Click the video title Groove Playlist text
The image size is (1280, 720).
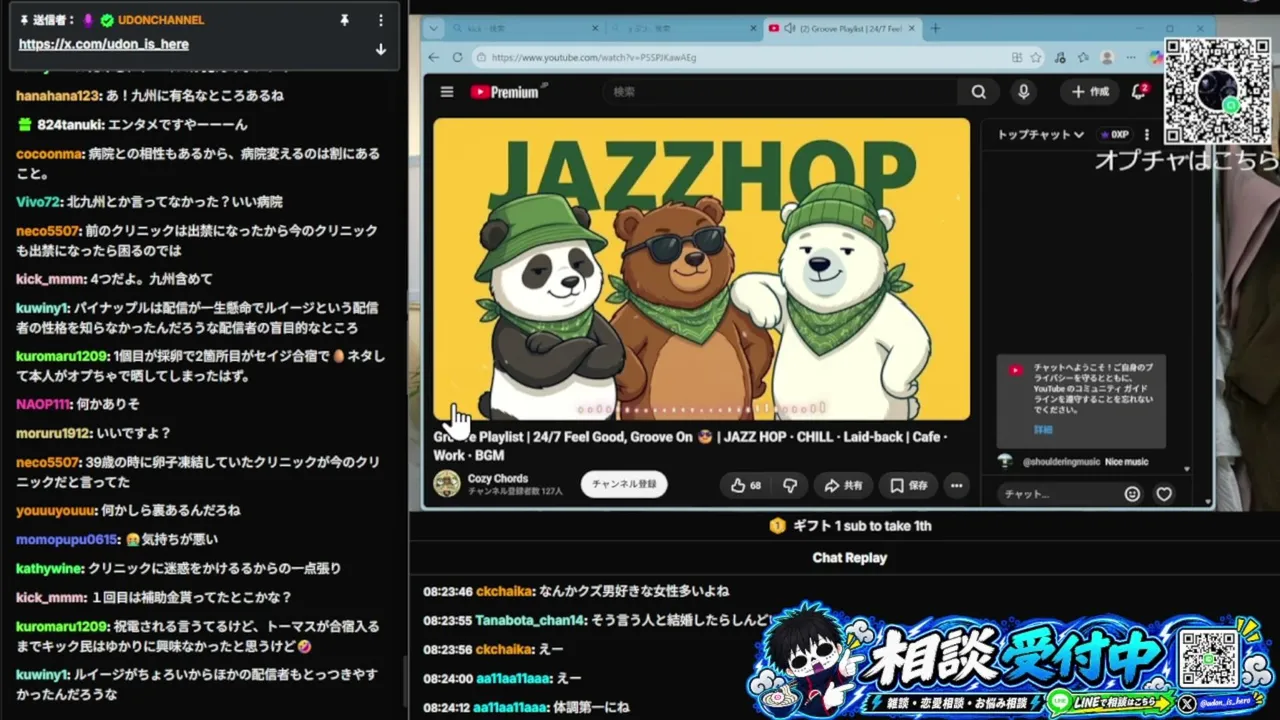coord(690,445)
